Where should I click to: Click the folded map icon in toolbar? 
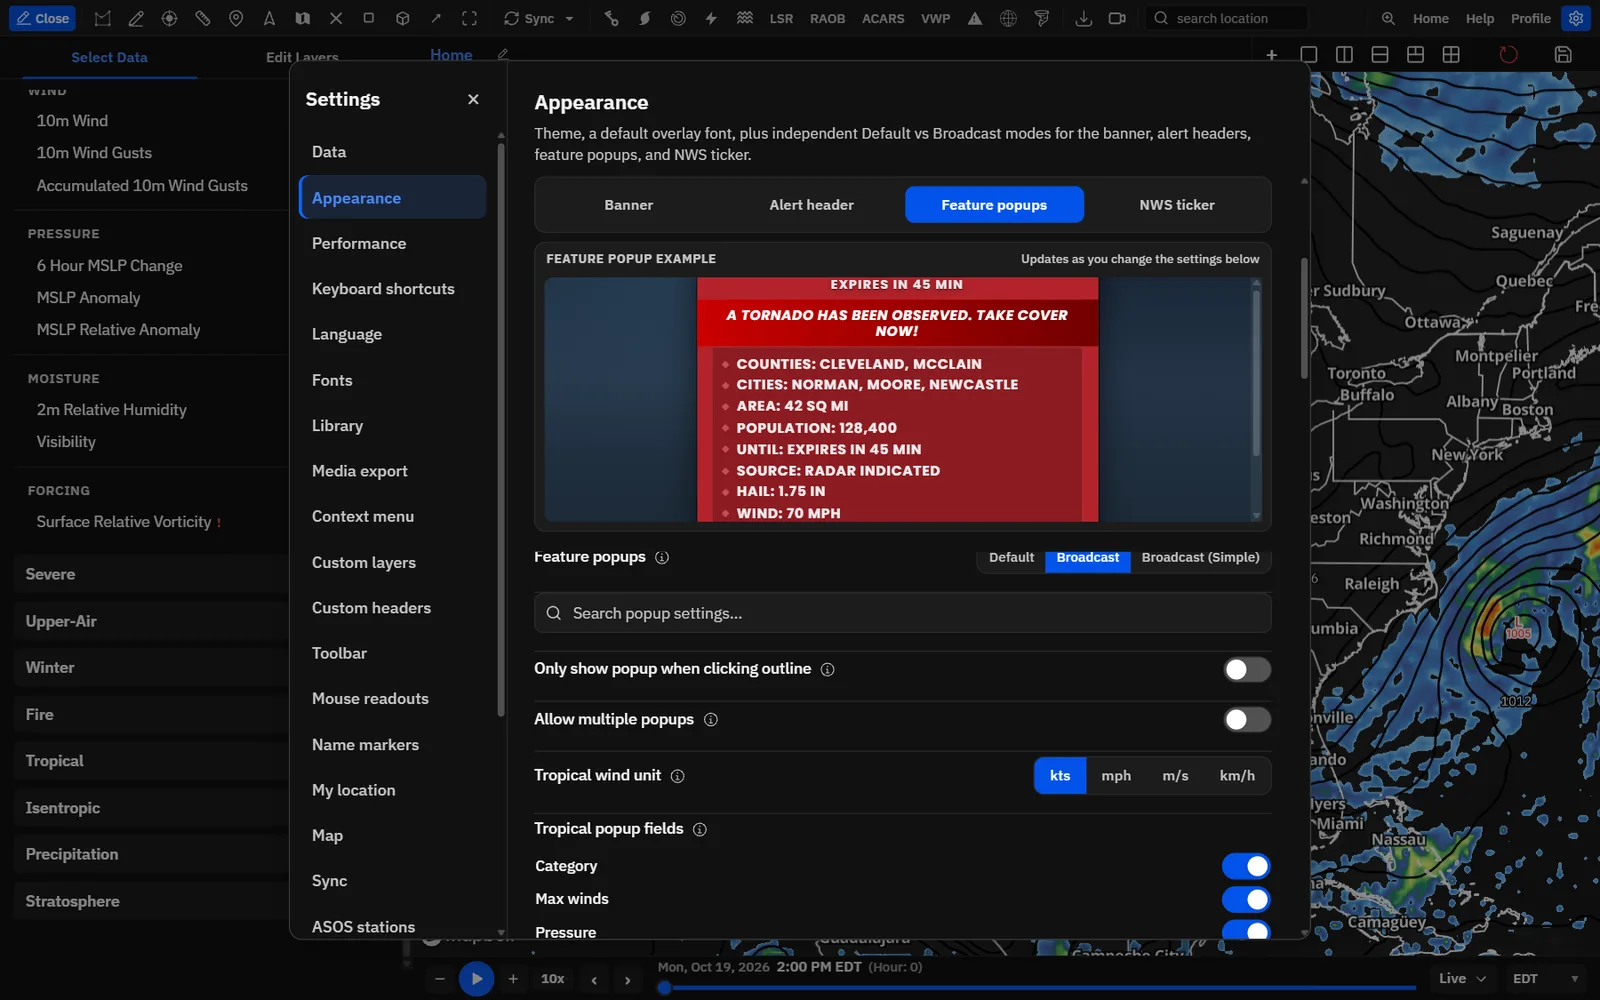[303, 18]
